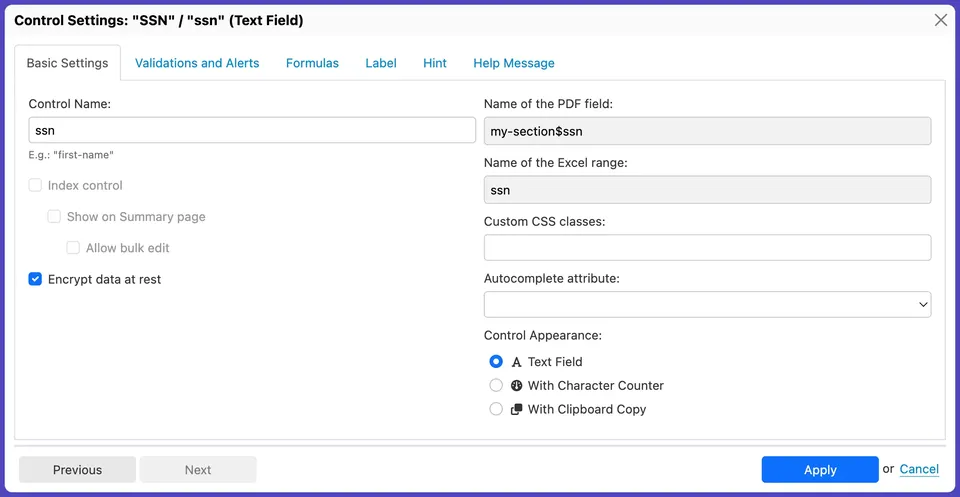Viewport: 960px width, 497px height.
Task: Click the Character Counter appearance icon
Action: [517, 386]
